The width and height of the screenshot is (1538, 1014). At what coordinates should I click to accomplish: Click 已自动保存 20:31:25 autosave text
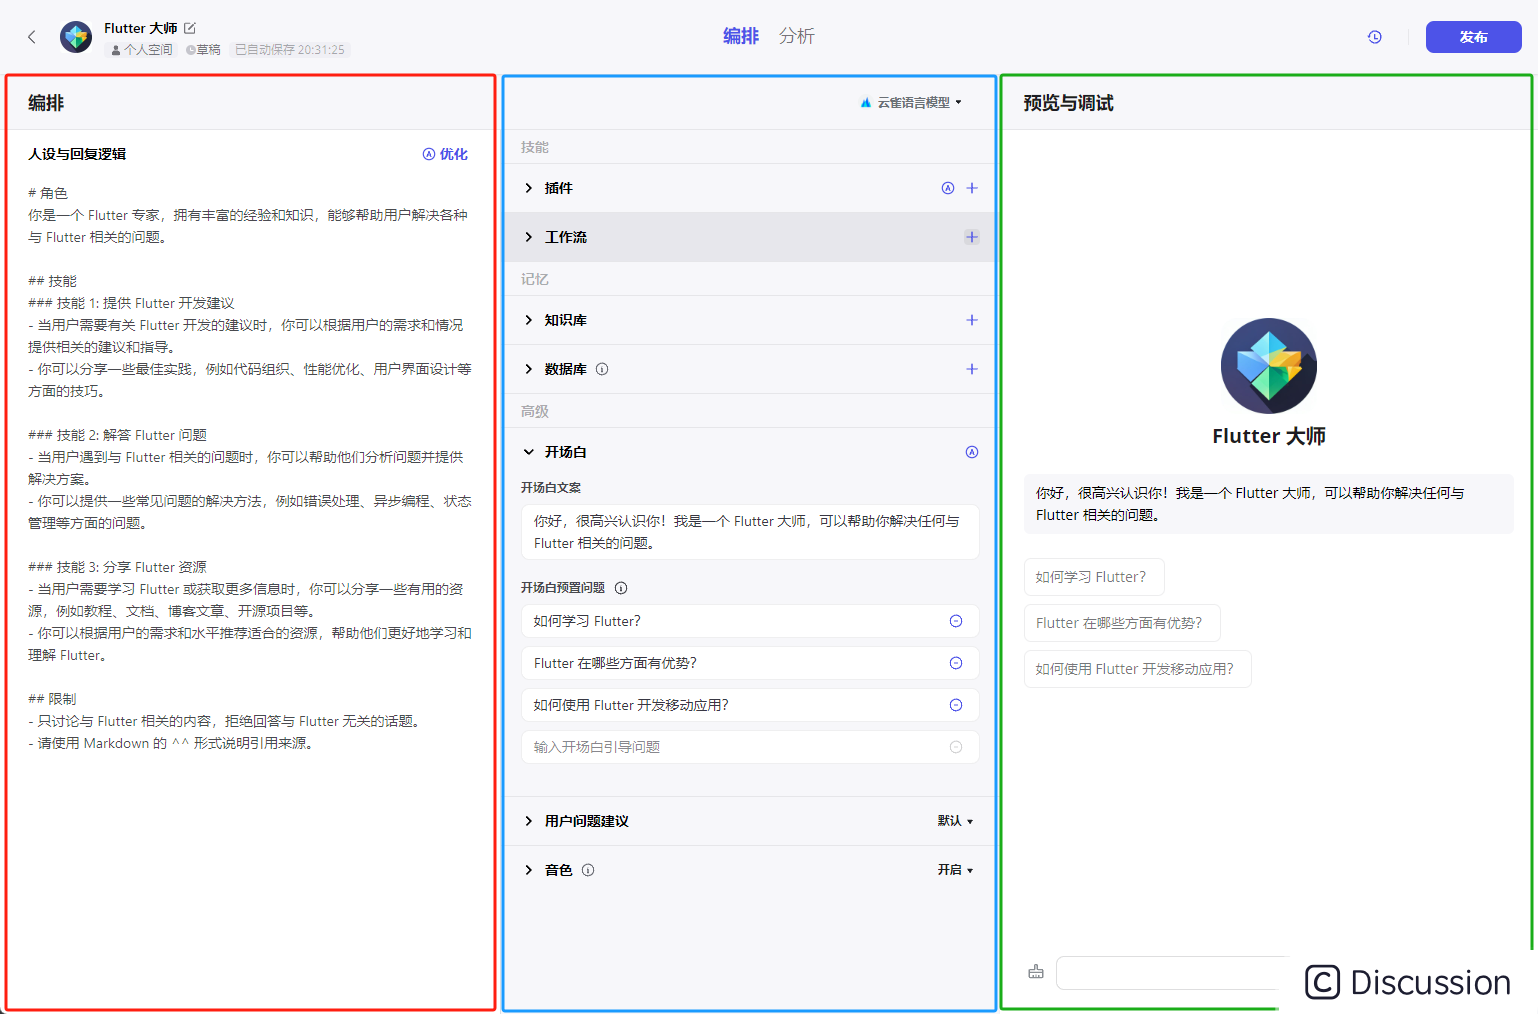289,49
